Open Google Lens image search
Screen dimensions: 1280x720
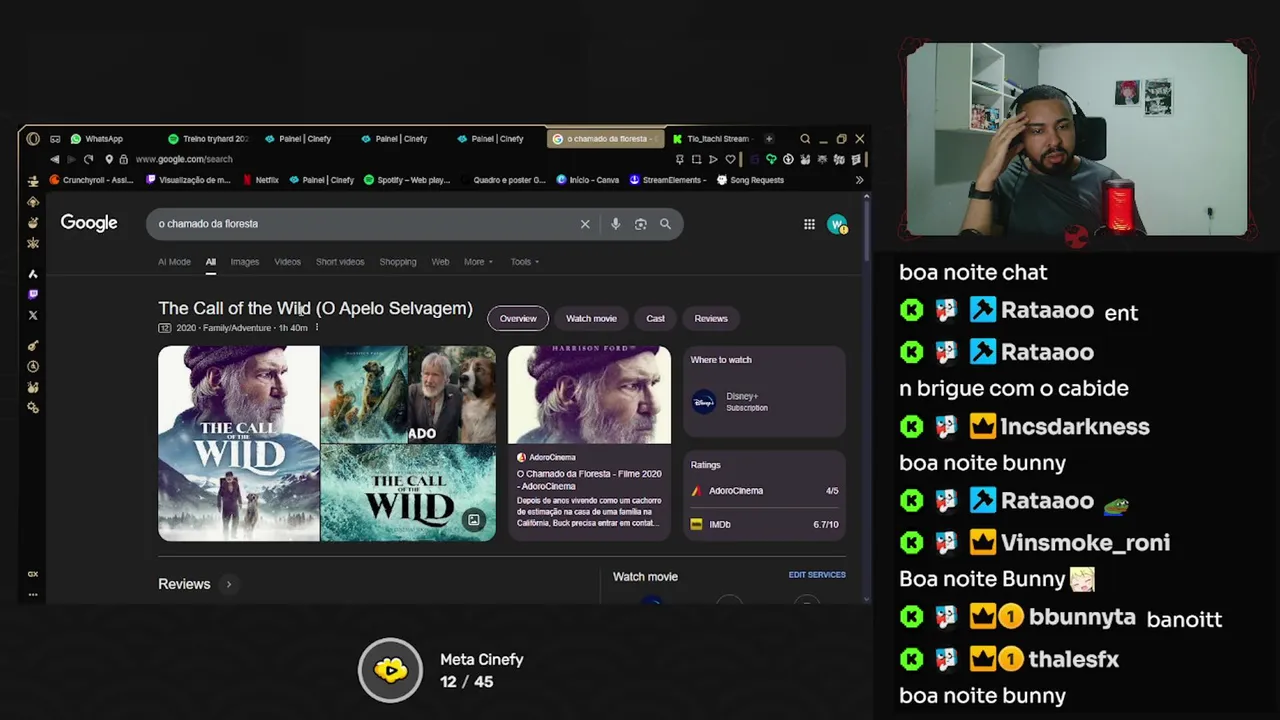coord(640,224)
